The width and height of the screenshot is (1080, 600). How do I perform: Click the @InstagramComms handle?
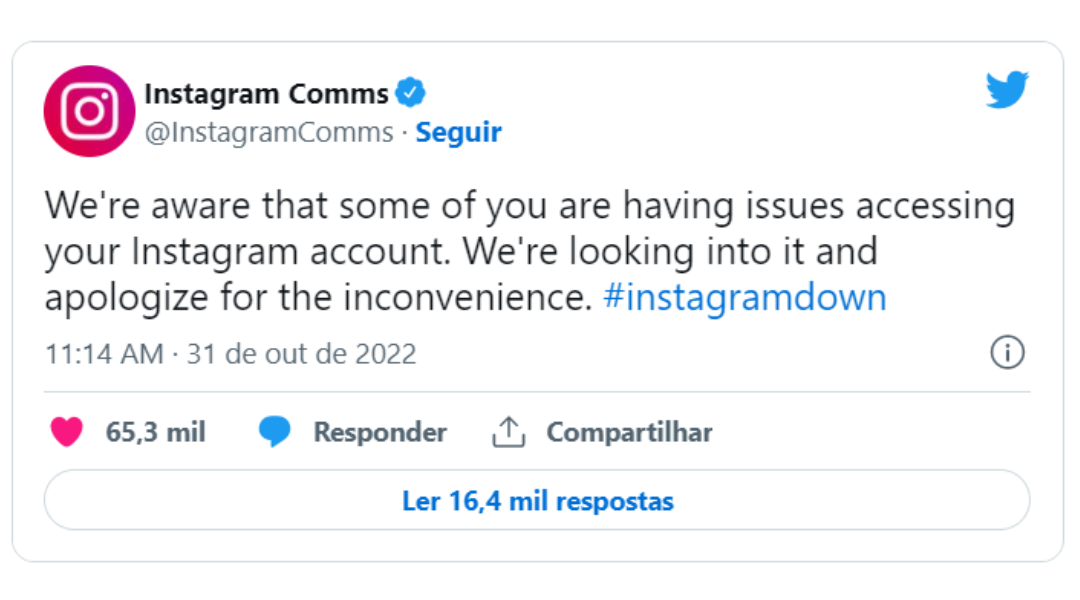click(x=269, y=132)
